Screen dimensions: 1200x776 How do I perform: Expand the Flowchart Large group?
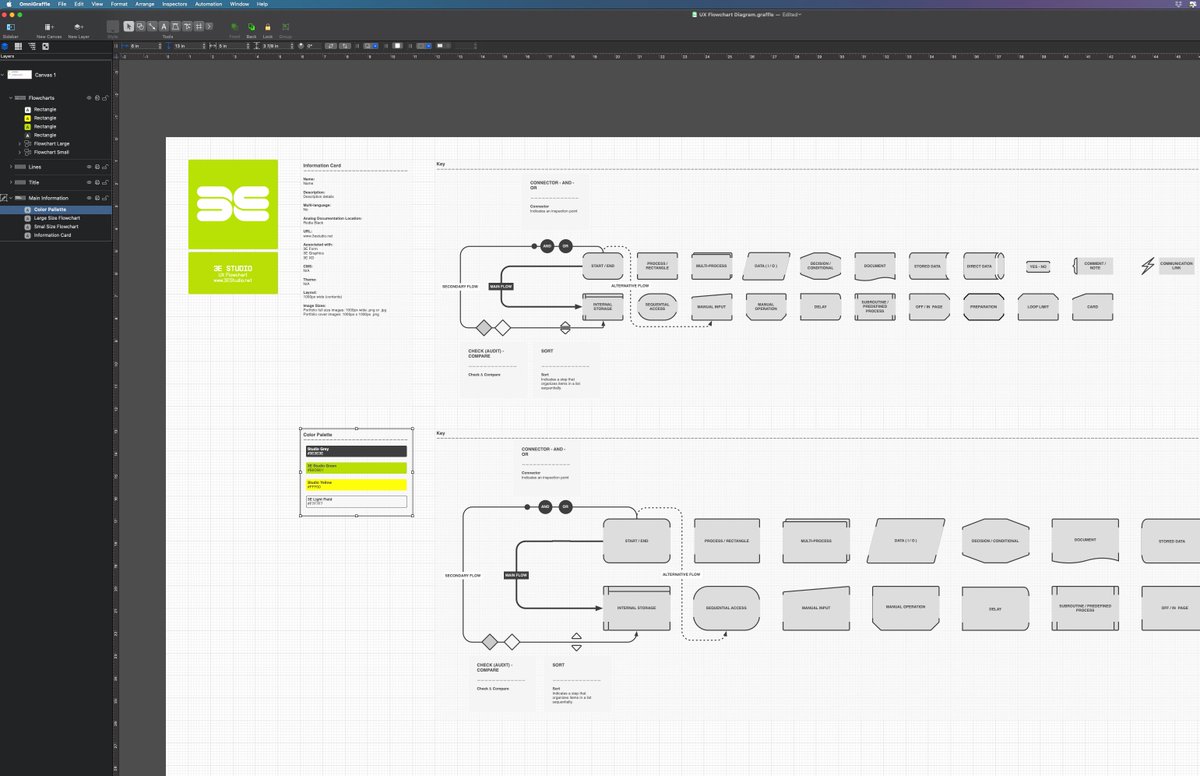coord(19,144)
